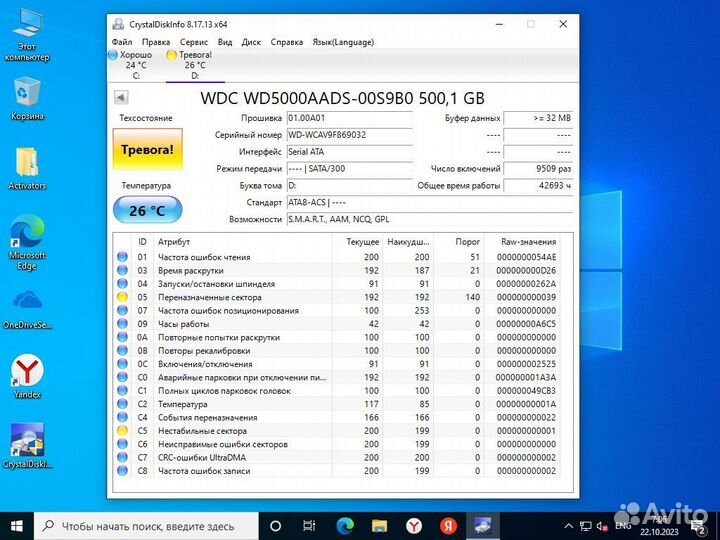Click yellow dot for Нестабильные сектора

(x=122, y=430)
